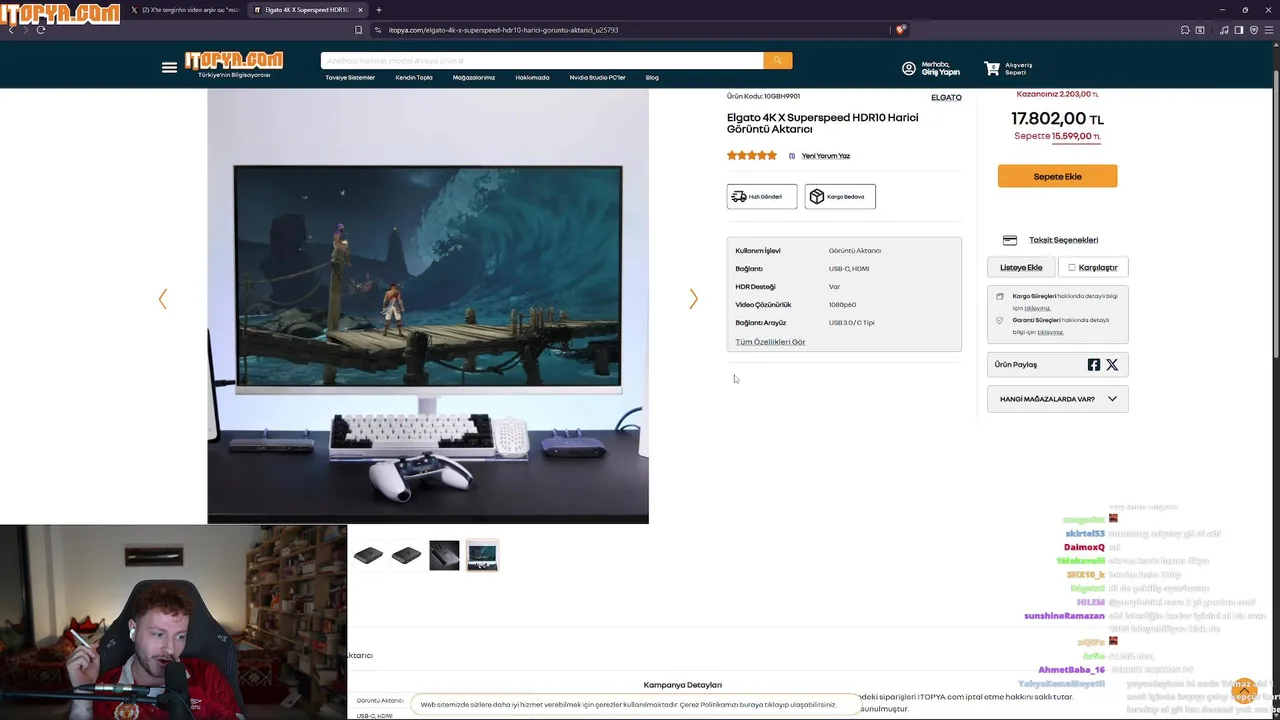Image resolution: width=1280 pixels, height=720 pixels.
Task: Follow tıklayınız link for Kargo Süreçleri
Action: point(1037,308)
